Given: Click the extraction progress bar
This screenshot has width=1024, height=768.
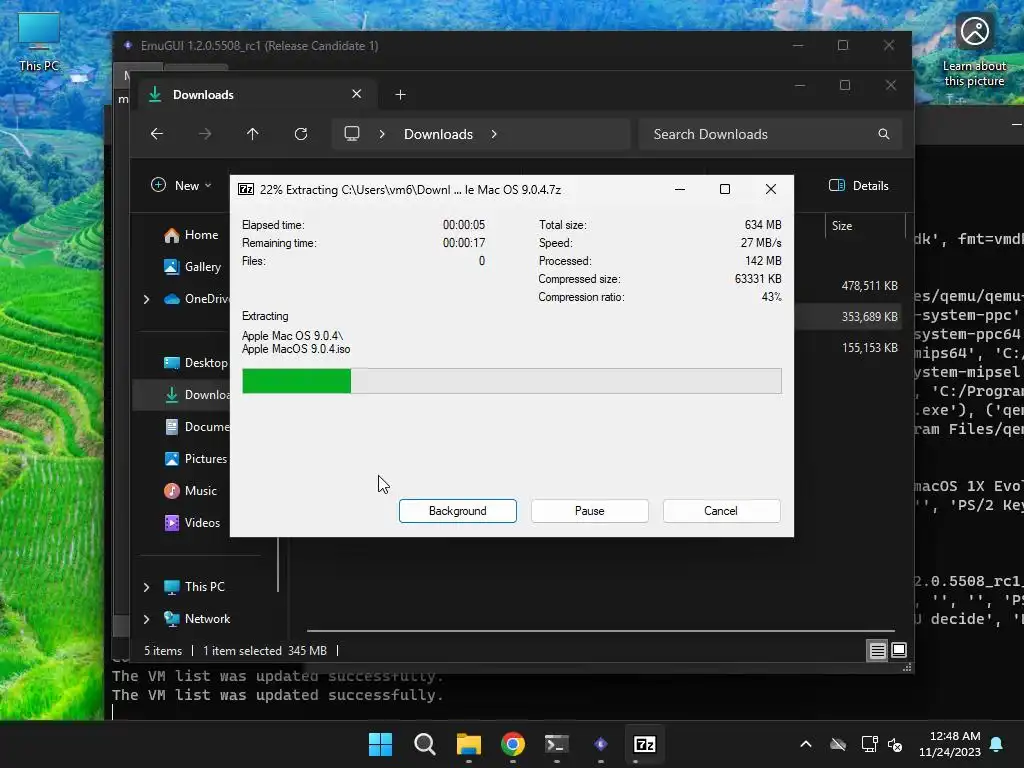Looking at the screenshot, I should tap(511, 381).
